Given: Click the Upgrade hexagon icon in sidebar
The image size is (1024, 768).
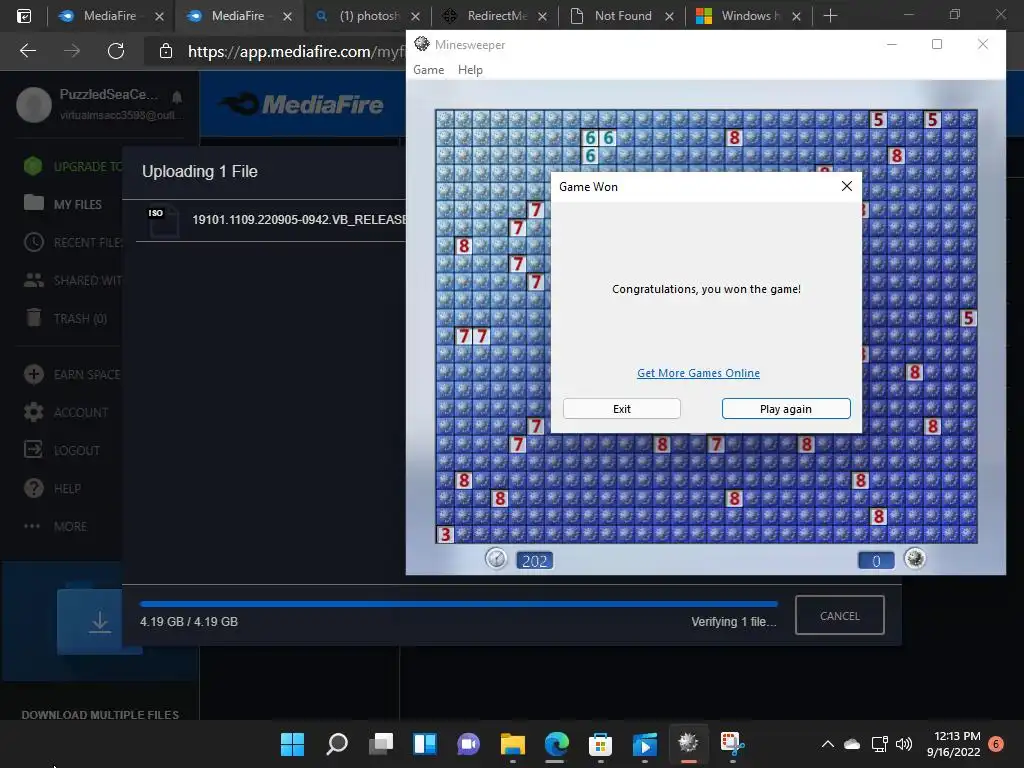Looking at the screenshot, I should pyautogui.click(x=33, y=166).
